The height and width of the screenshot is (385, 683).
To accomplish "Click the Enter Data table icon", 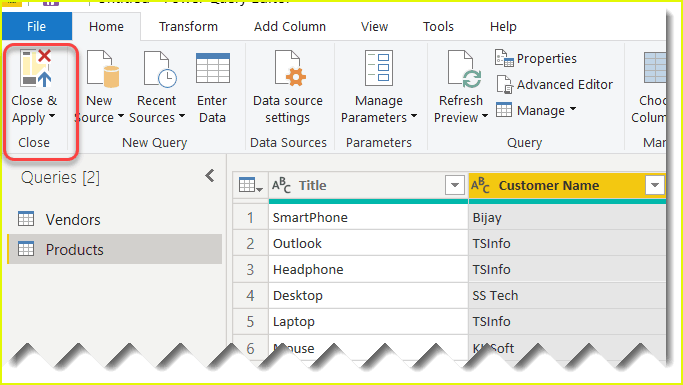I will (213, 68).
